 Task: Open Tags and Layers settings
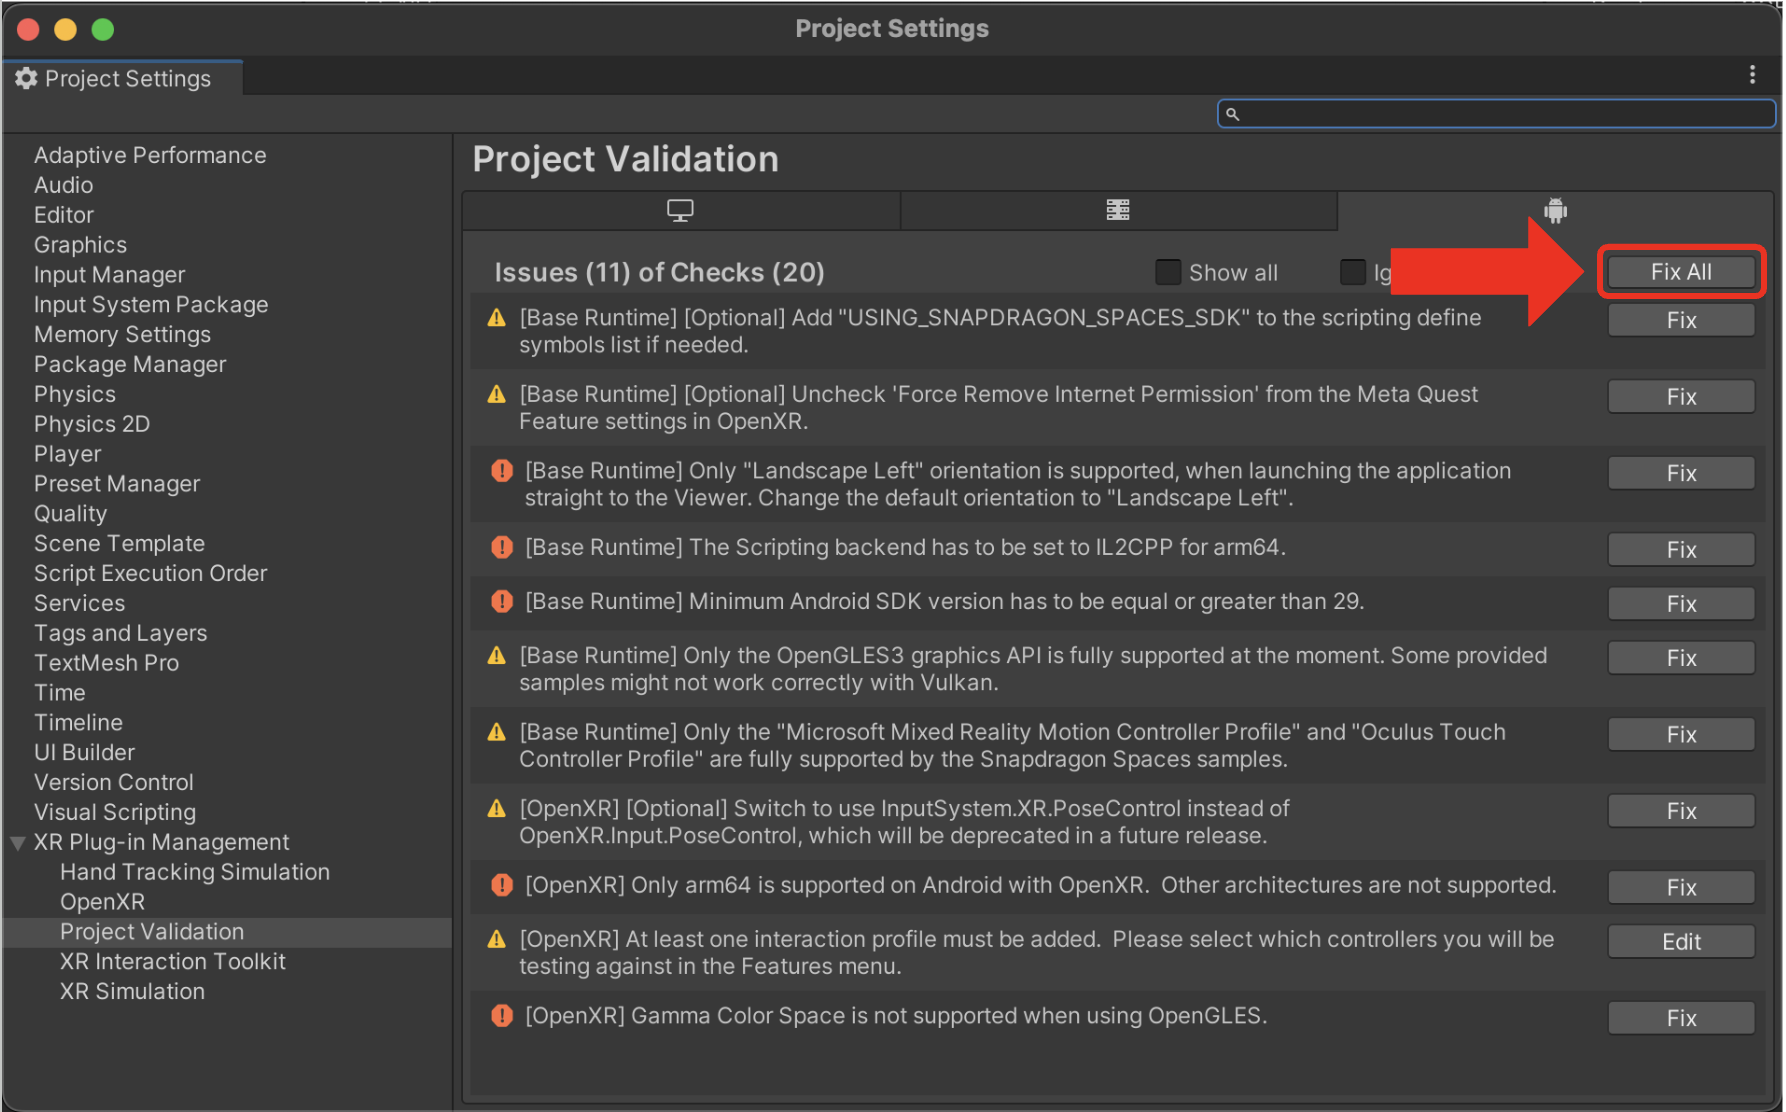(120, 634)
